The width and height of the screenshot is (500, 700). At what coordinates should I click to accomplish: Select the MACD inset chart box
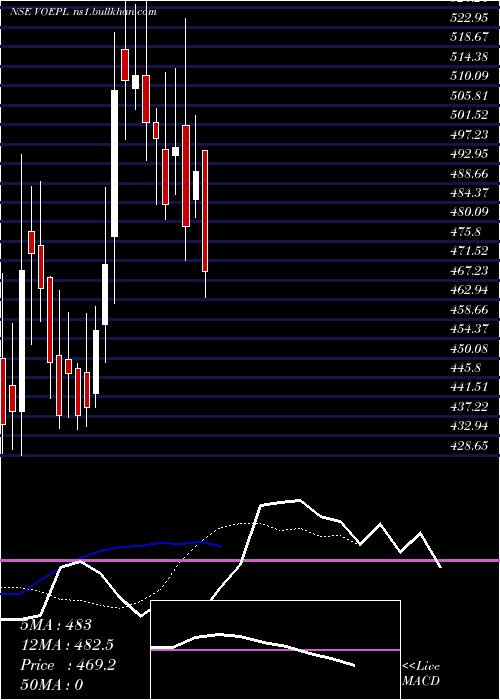click(x=275, y=650)
